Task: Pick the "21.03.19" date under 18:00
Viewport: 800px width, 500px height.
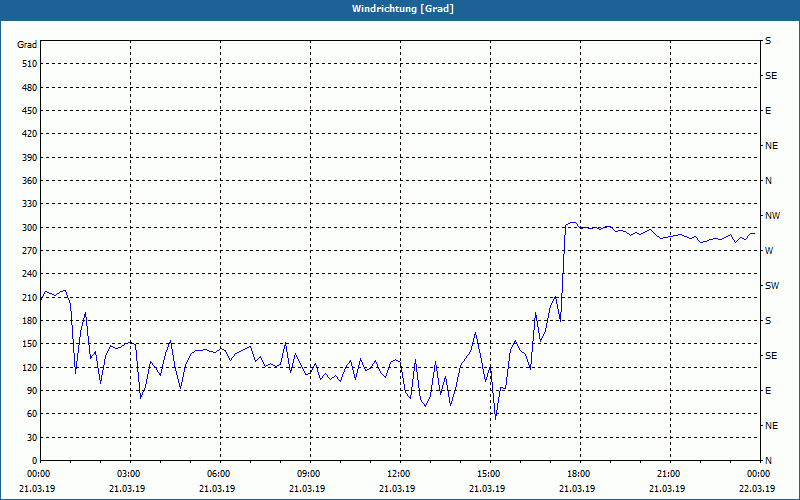Action: [x=577, y=489]
